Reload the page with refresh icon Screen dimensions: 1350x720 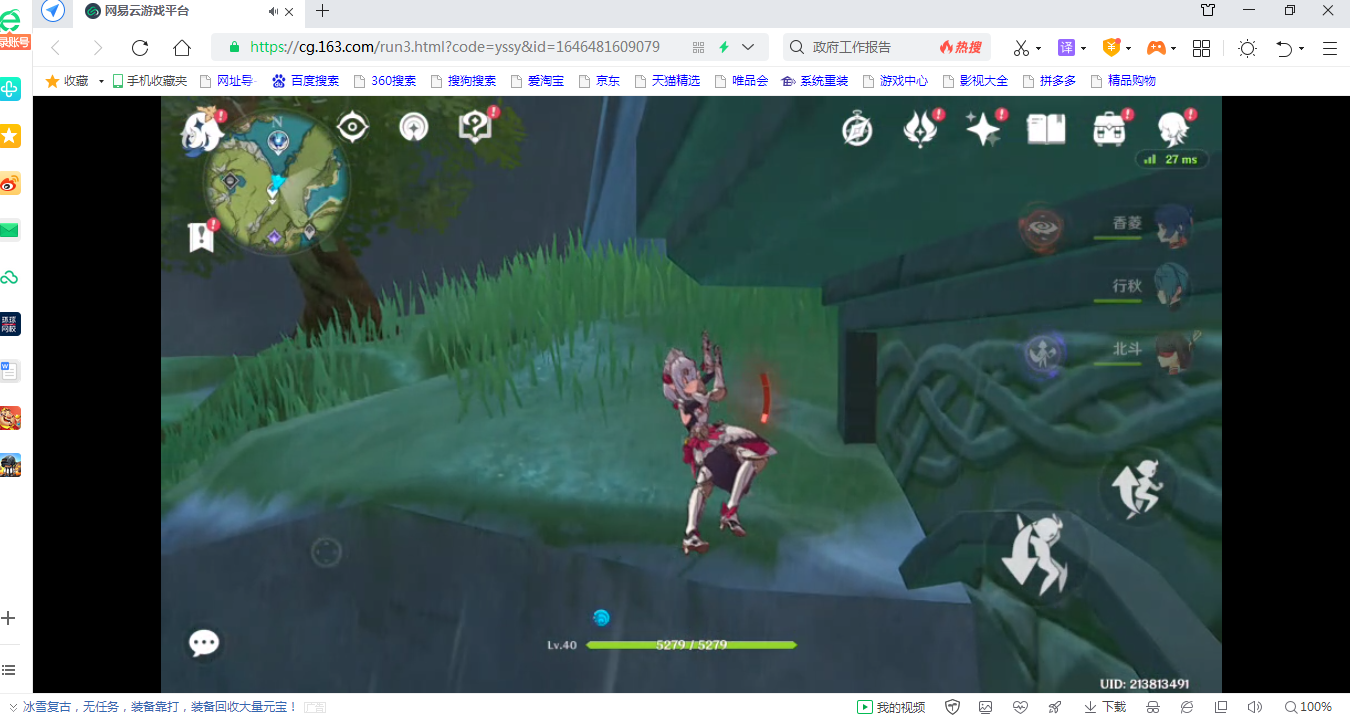tap(140, 48)
